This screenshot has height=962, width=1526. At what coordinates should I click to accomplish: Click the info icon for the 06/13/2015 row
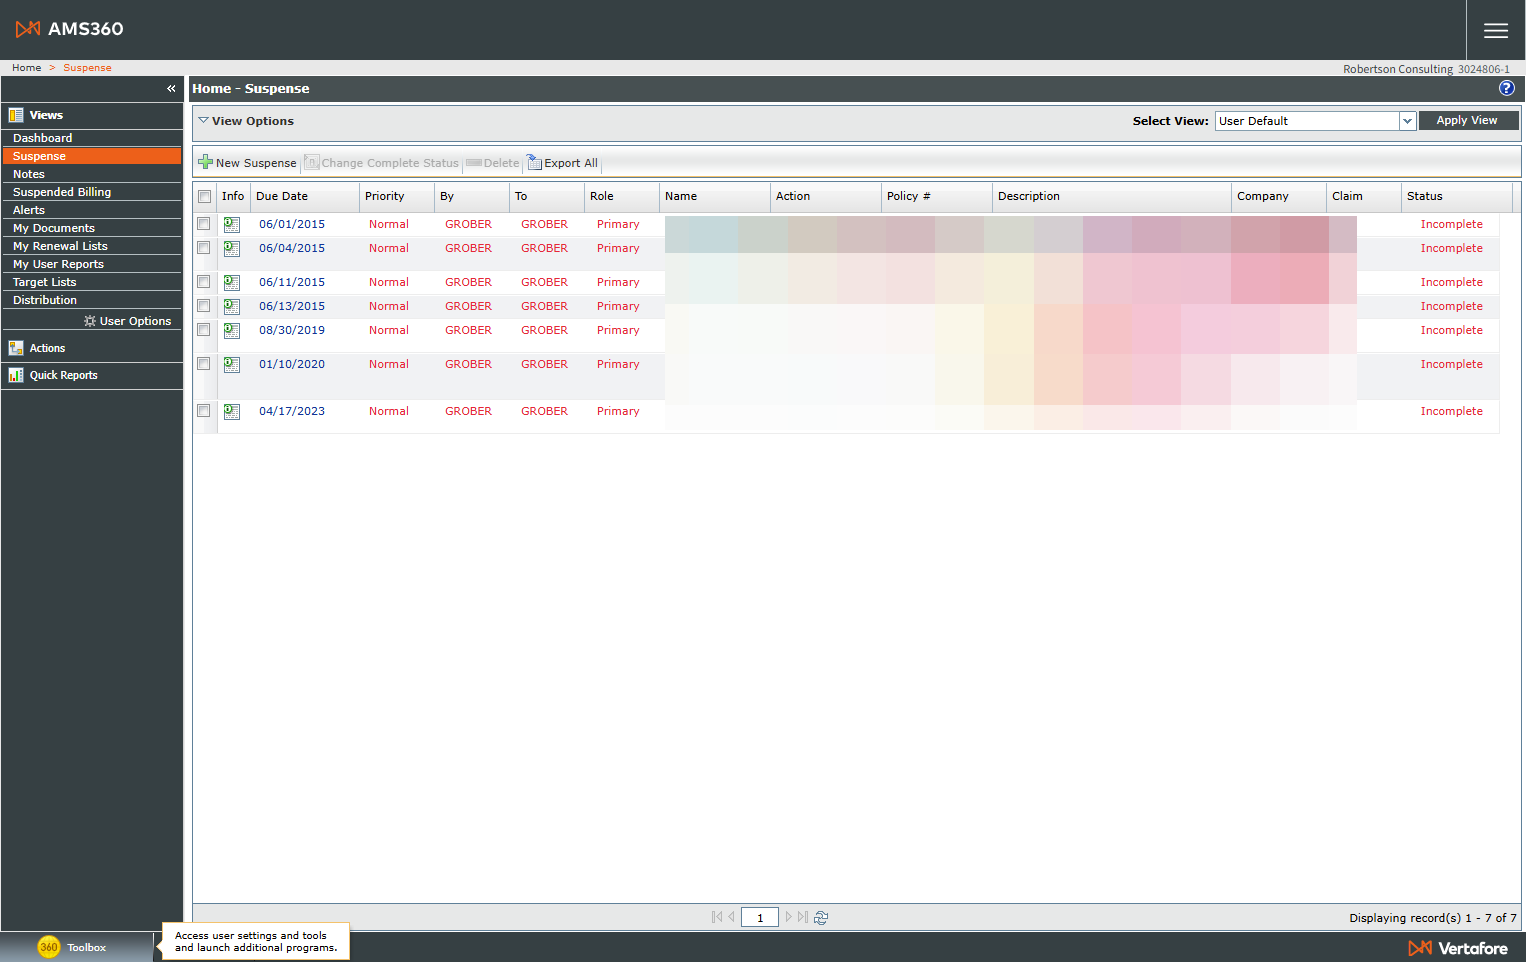point(232,307)
